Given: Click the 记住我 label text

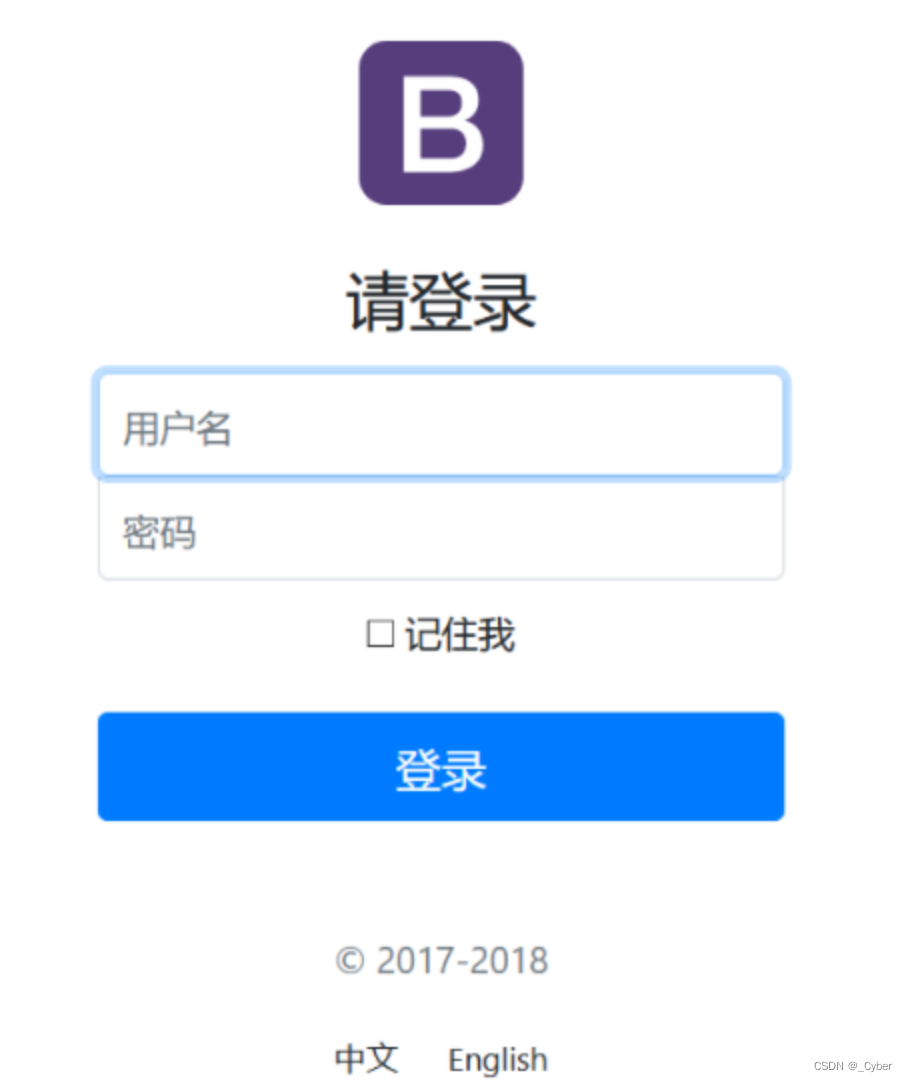Looking at the screenshot, I should (460, 634).
